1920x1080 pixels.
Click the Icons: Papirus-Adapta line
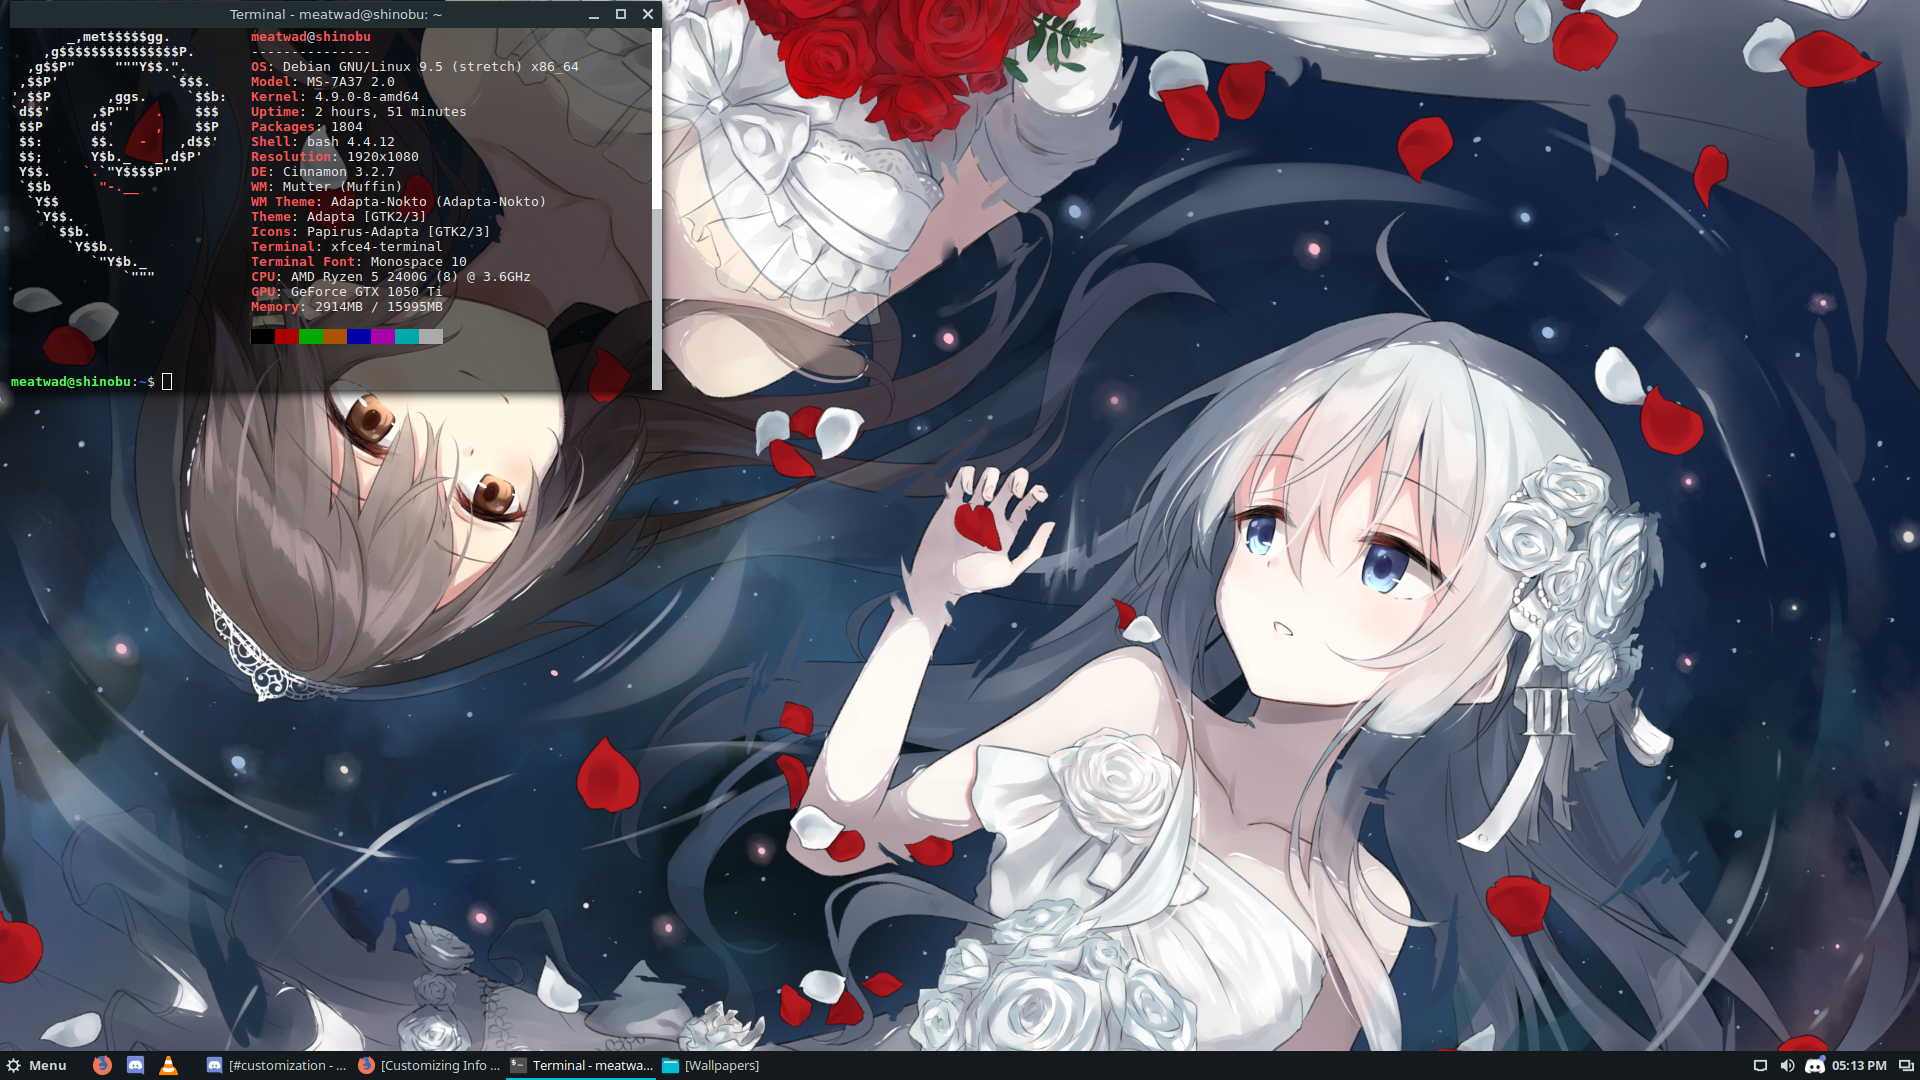(371, 232)
